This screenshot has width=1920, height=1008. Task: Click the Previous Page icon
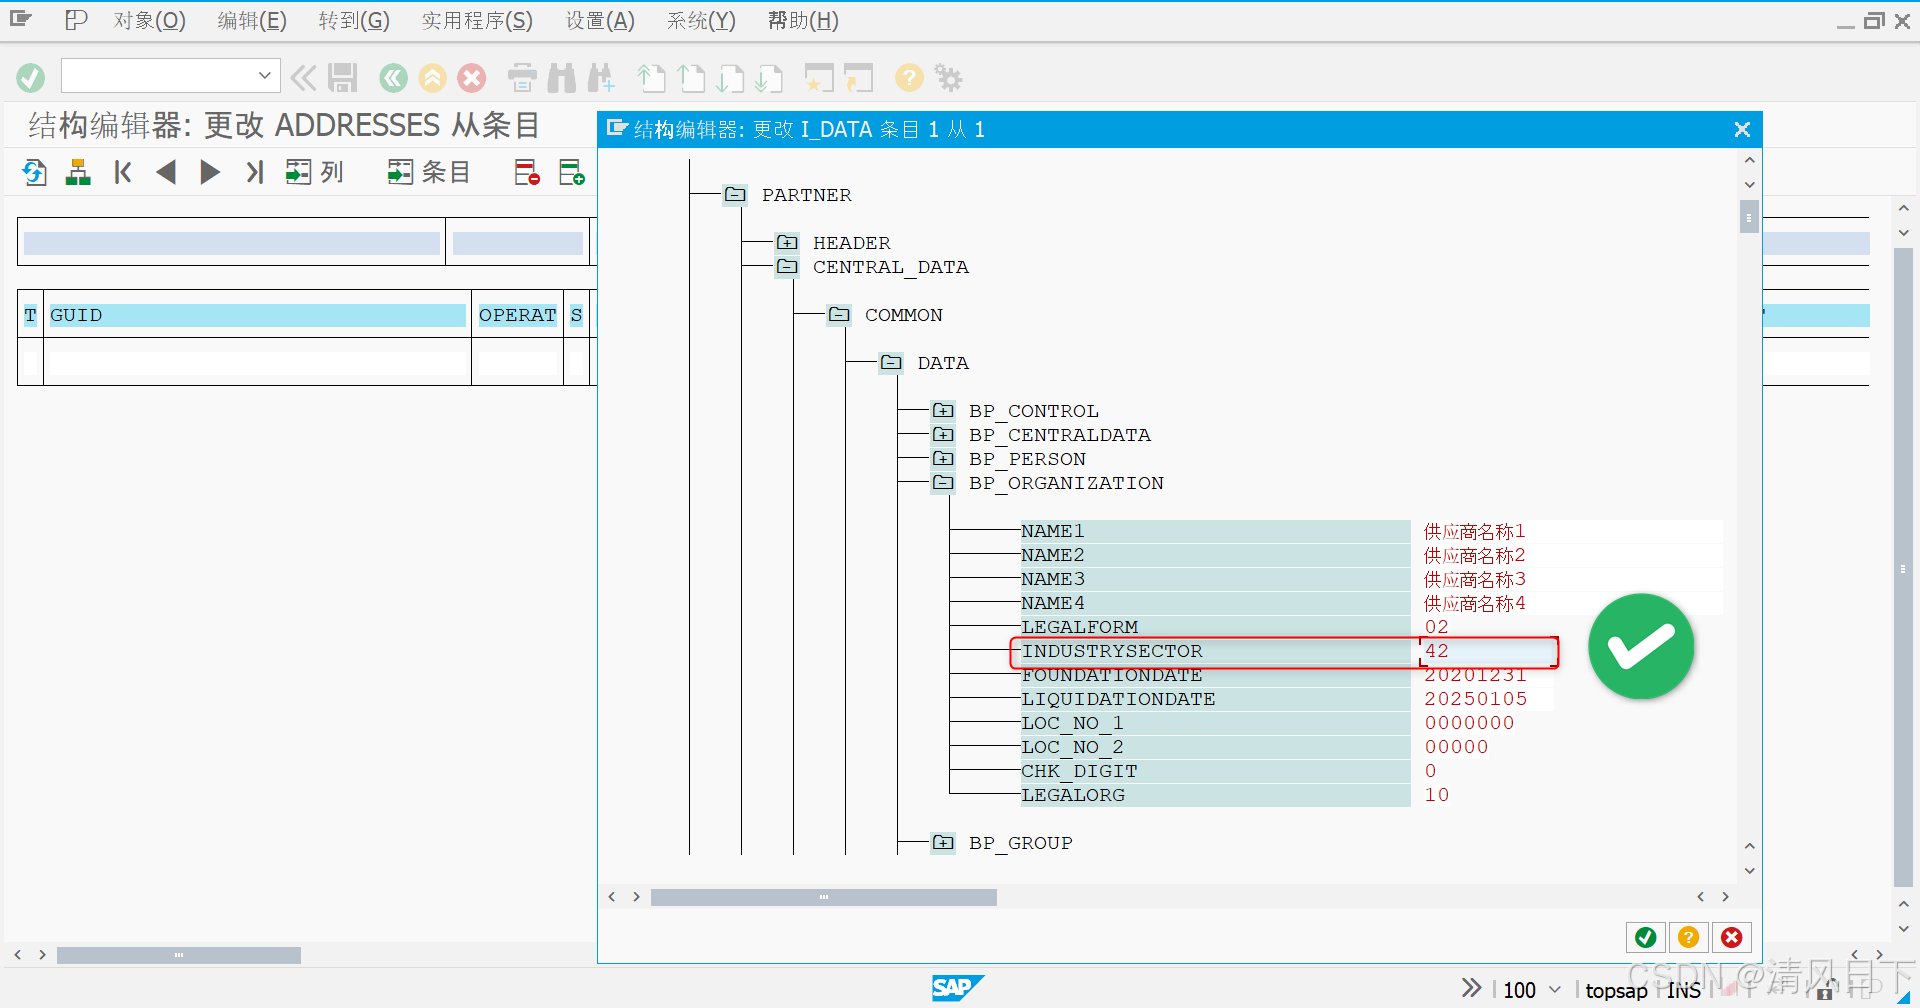691,78
